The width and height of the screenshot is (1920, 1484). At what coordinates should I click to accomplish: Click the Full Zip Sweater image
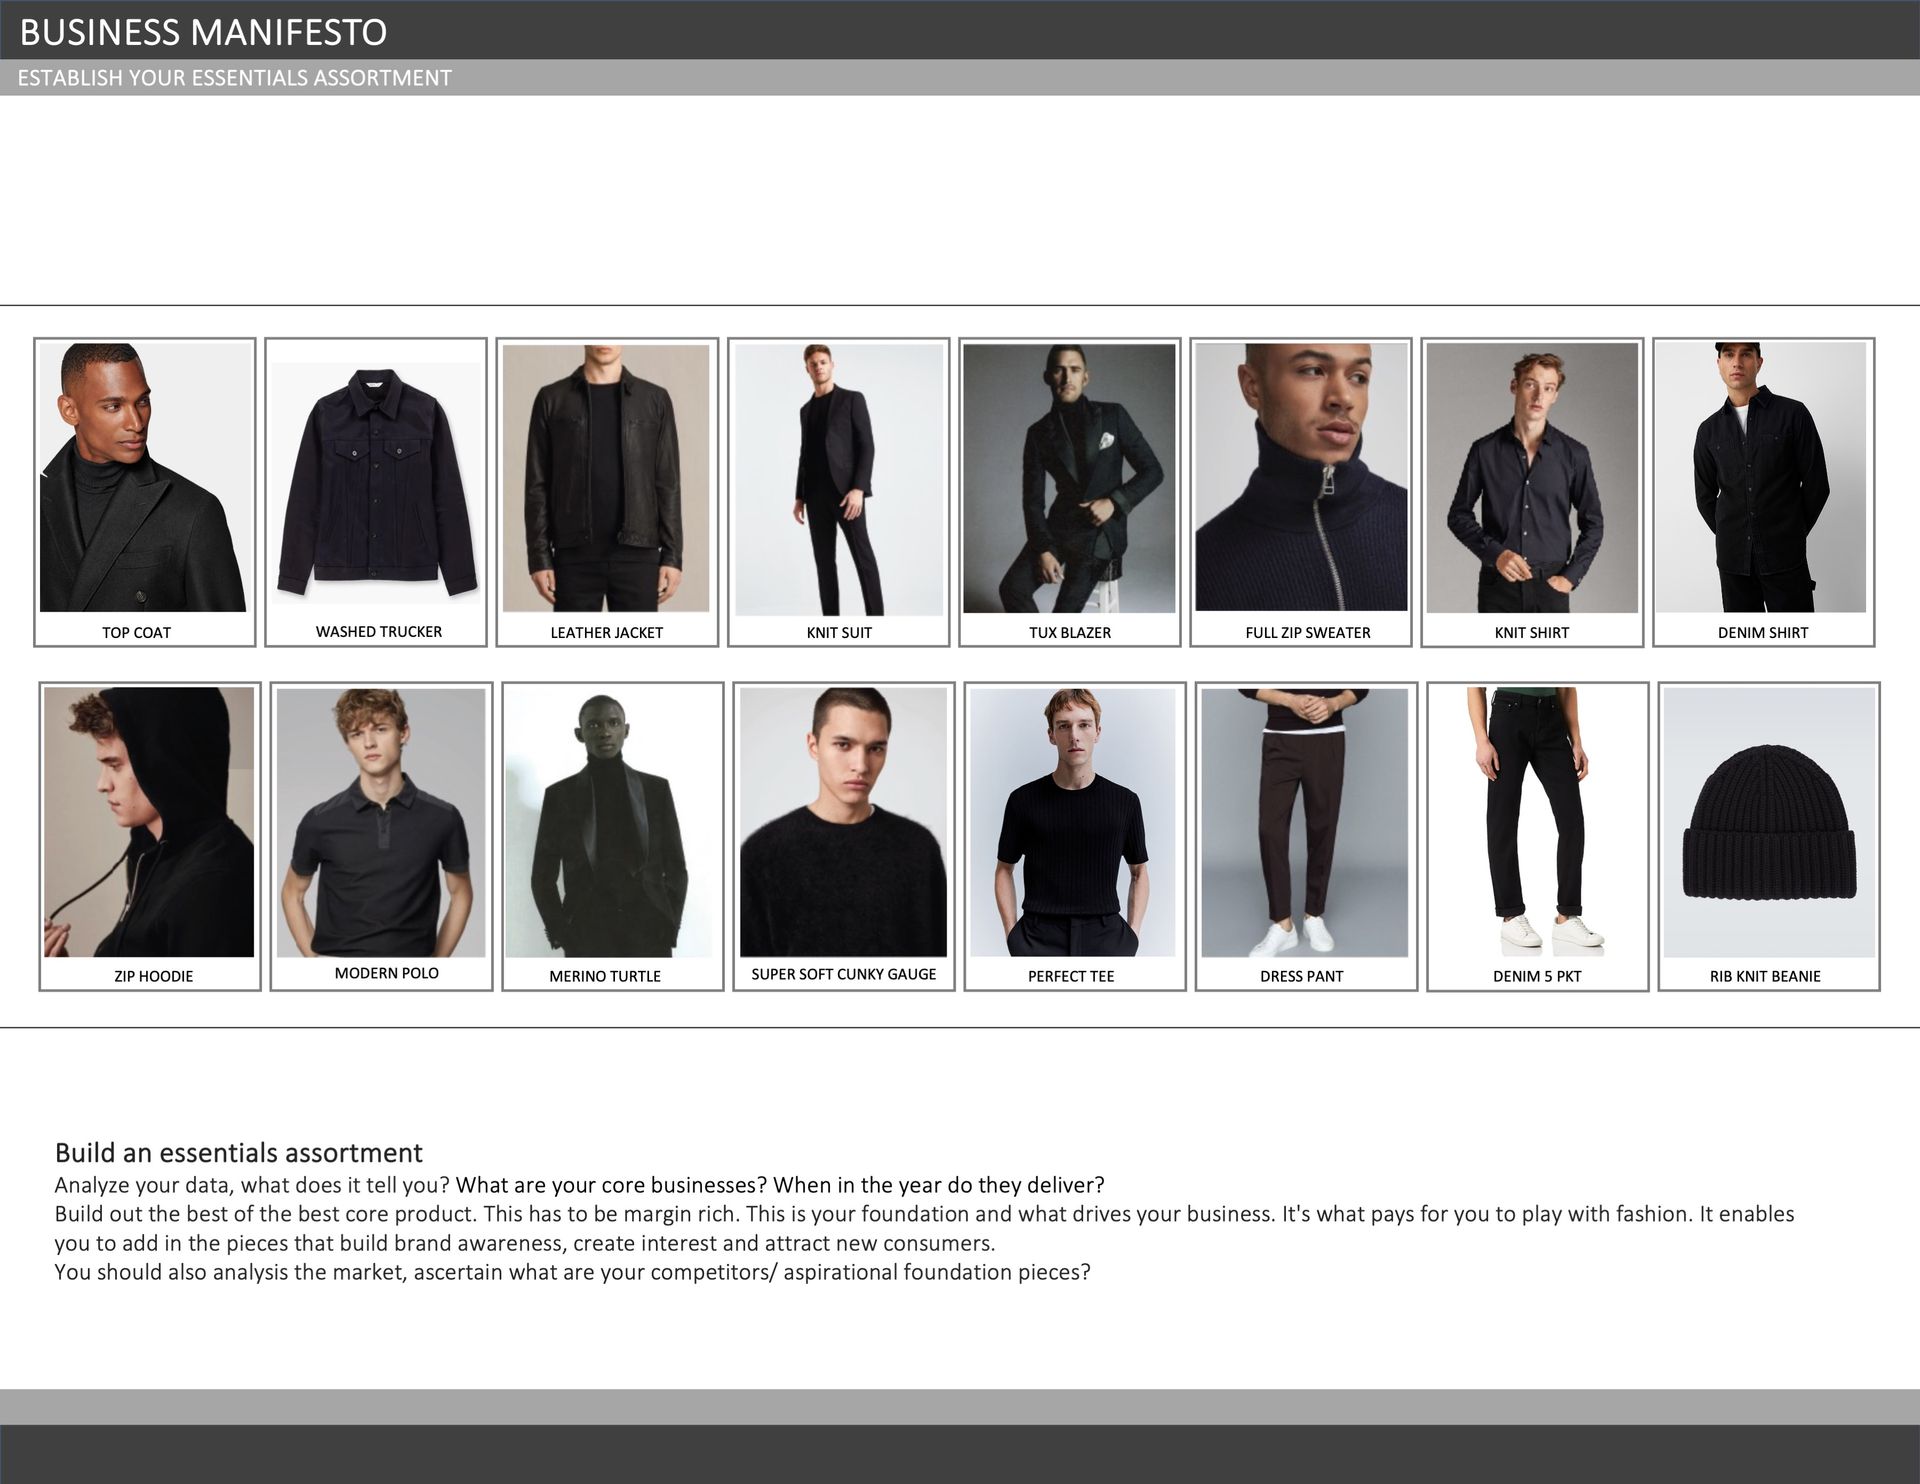click(1301, 477)
